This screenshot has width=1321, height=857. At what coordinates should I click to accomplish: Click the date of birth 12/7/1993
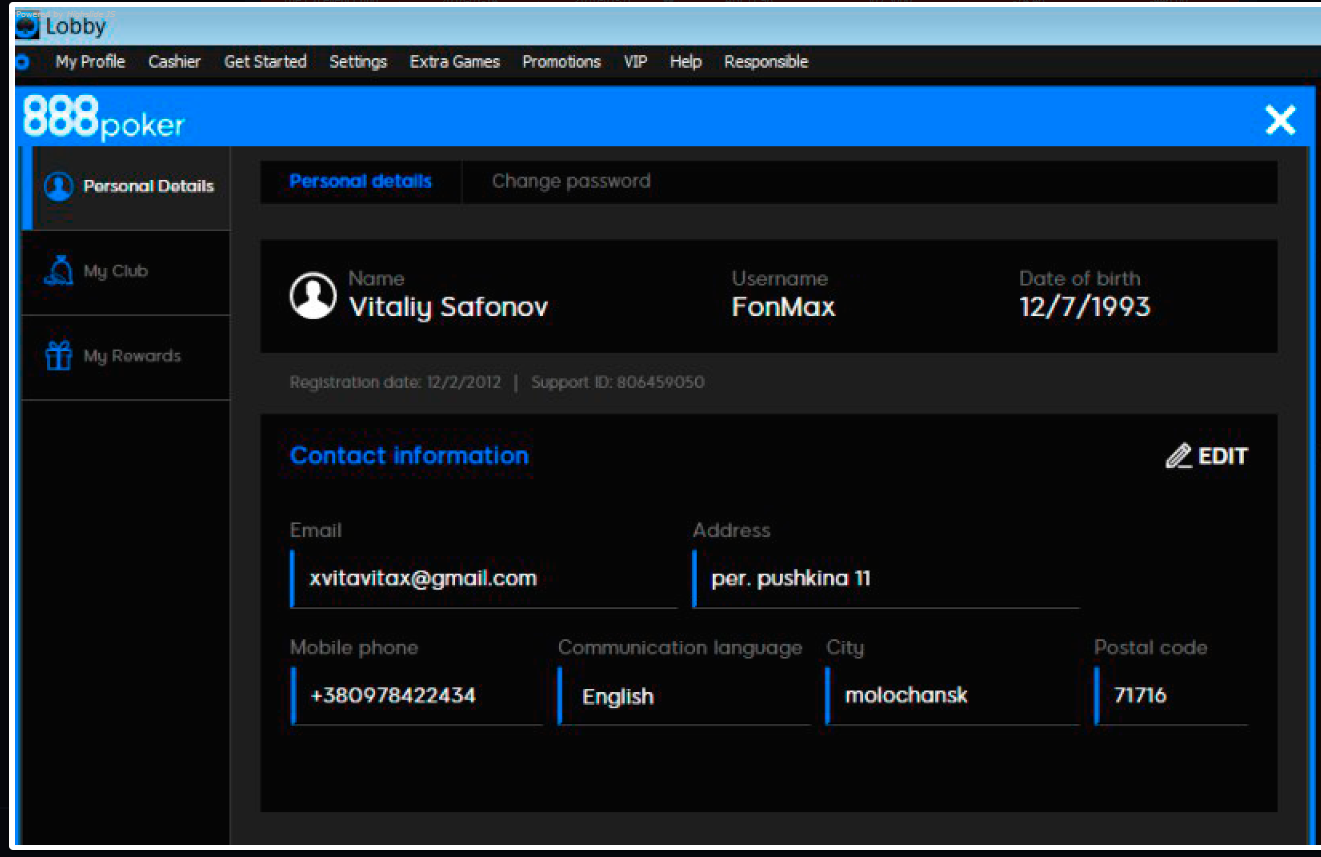tap(1085, 307)
